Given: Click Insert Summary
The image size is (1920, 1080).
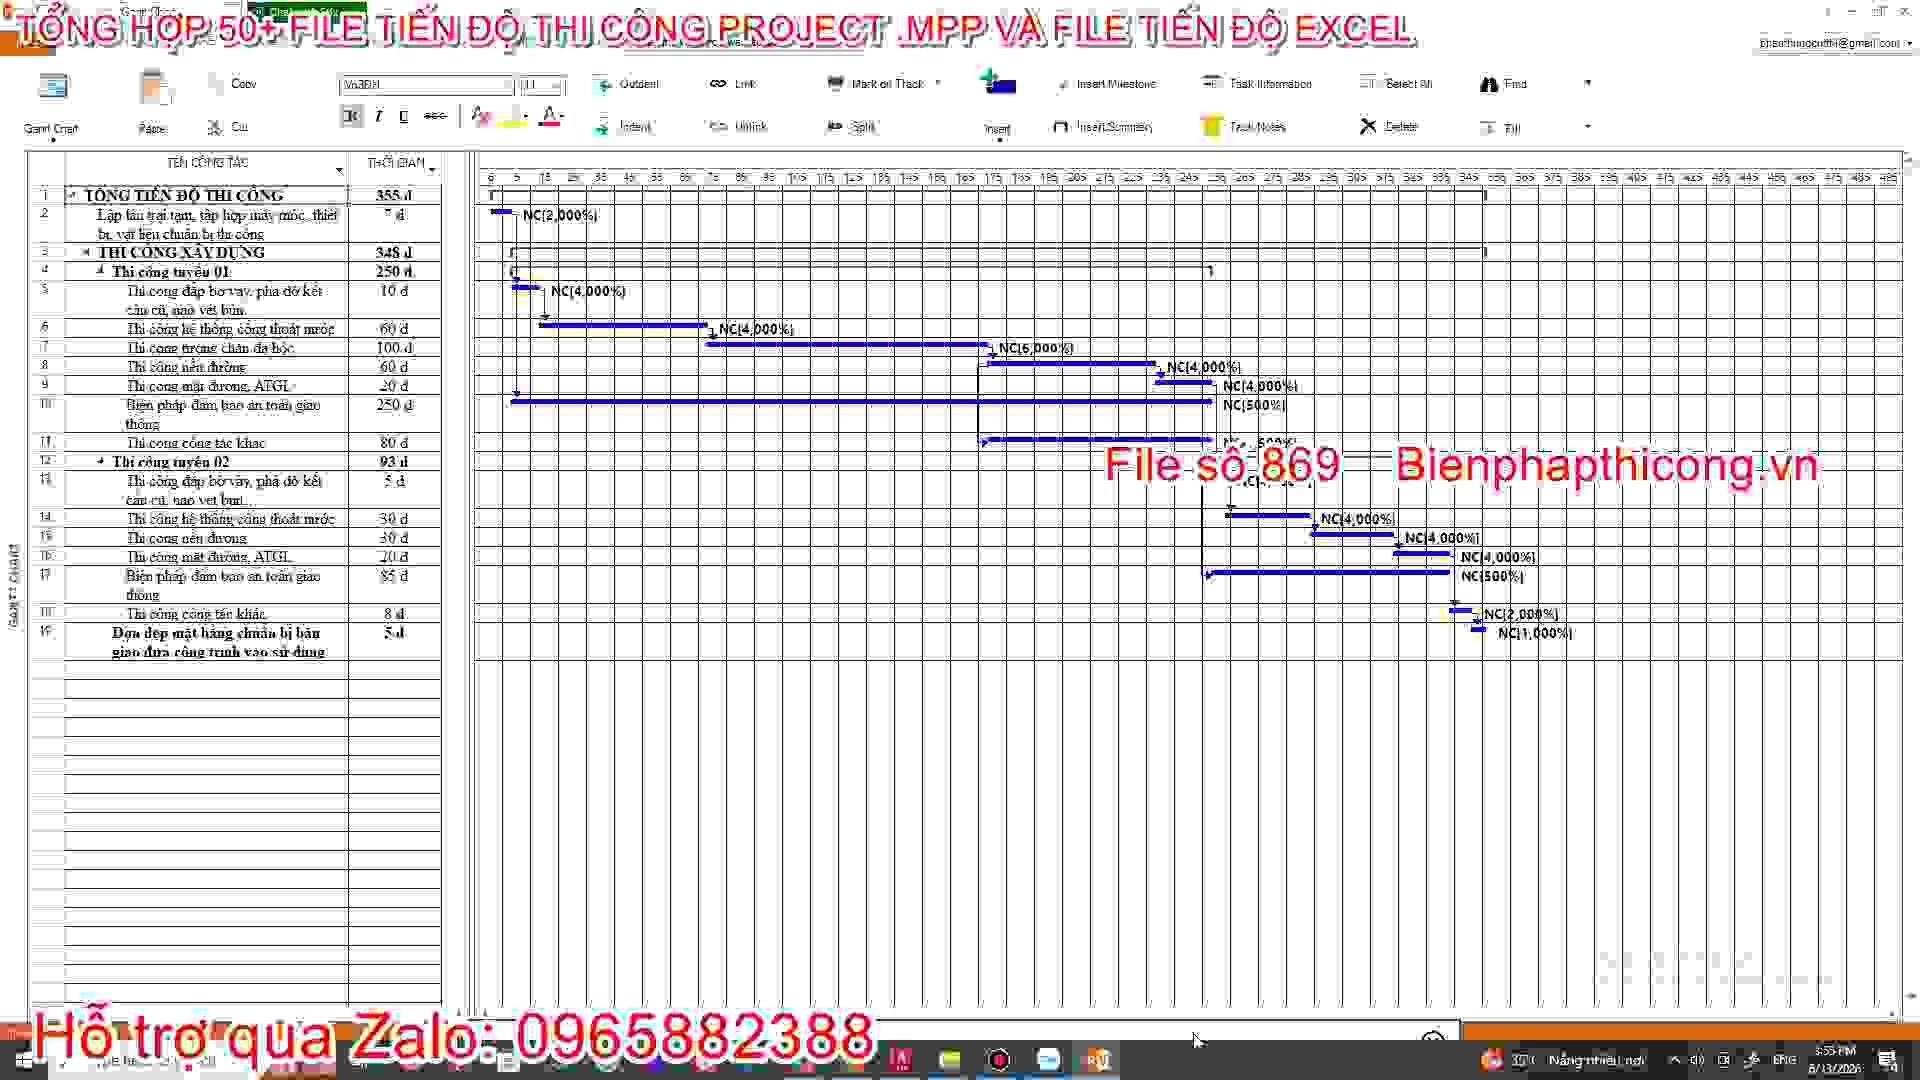Looking at the screenshot, I should [x=1102, y=127].
